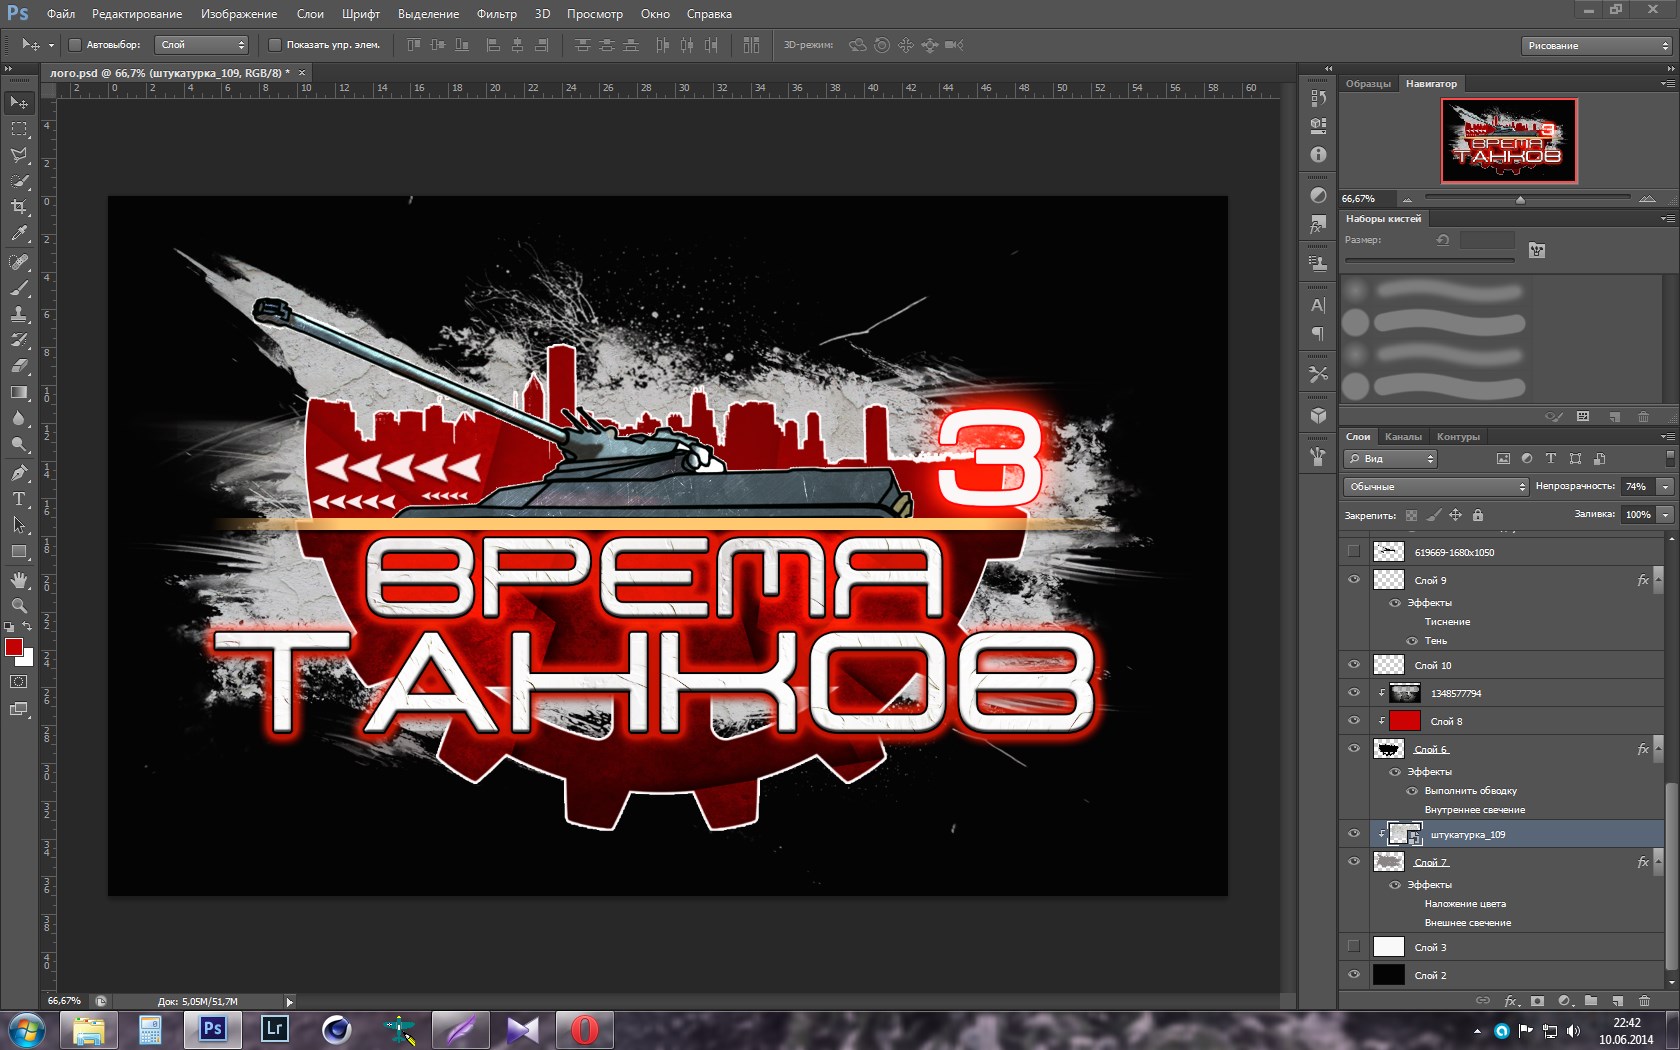Switch to the Контуры tab
The width and height of the screenshot is (1680, 1050).
(x=1458, y=437)
